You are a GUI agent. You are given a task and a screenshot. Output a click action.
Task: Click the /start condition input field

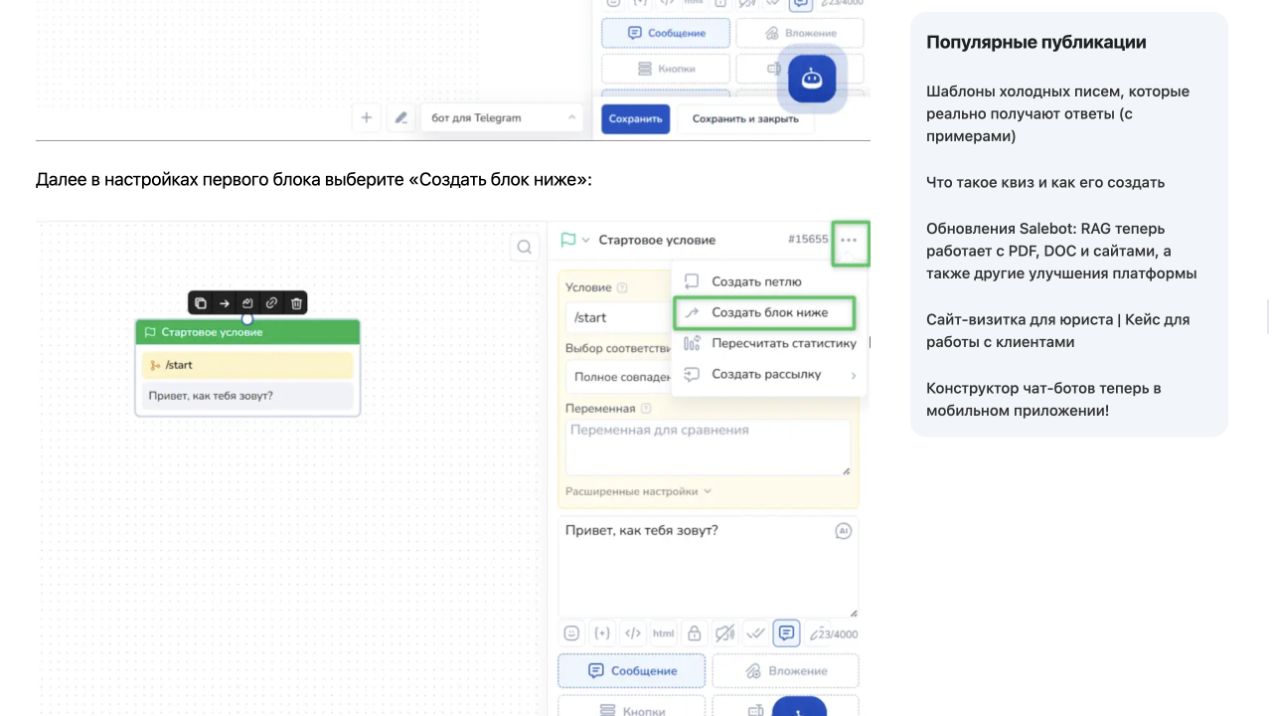[x=618, y=317]
